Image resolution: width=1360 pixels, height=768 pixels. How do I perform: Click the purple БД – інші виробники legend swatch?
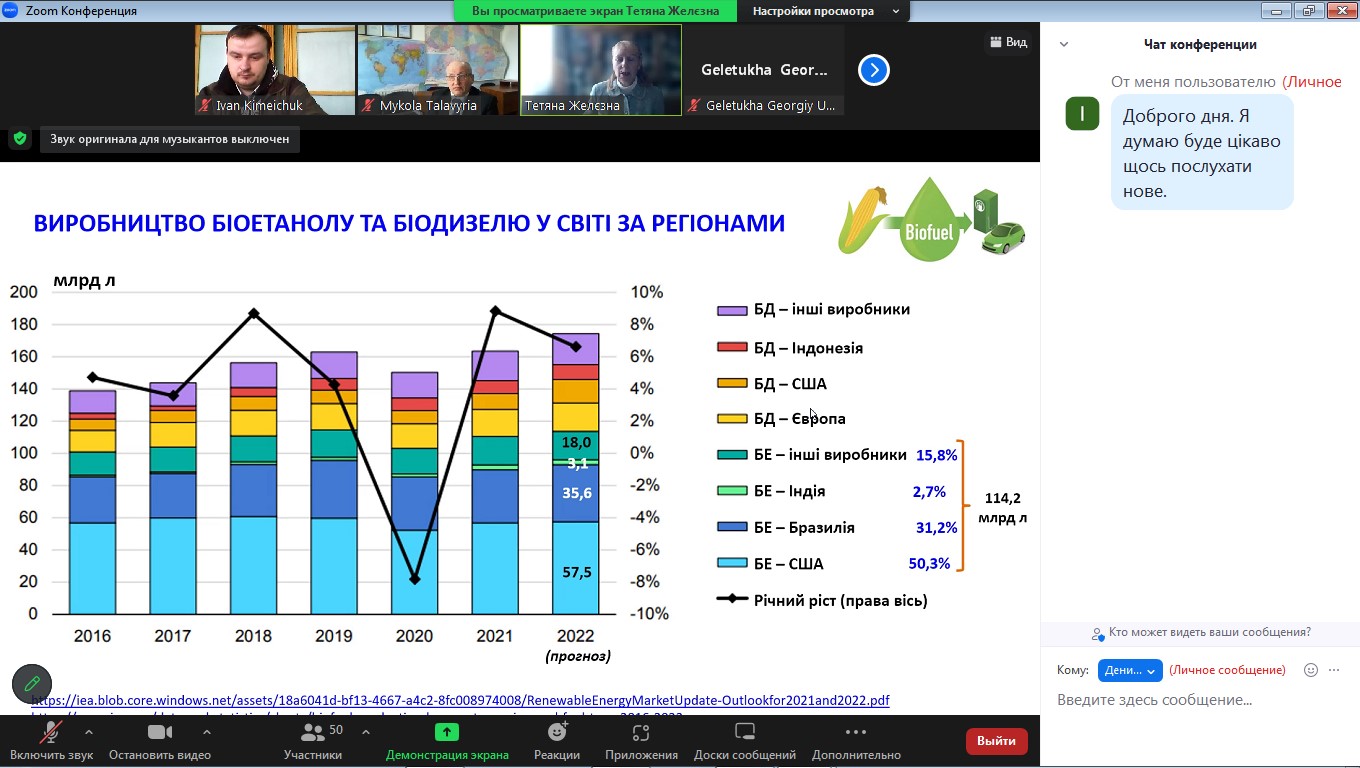point(732,311)
